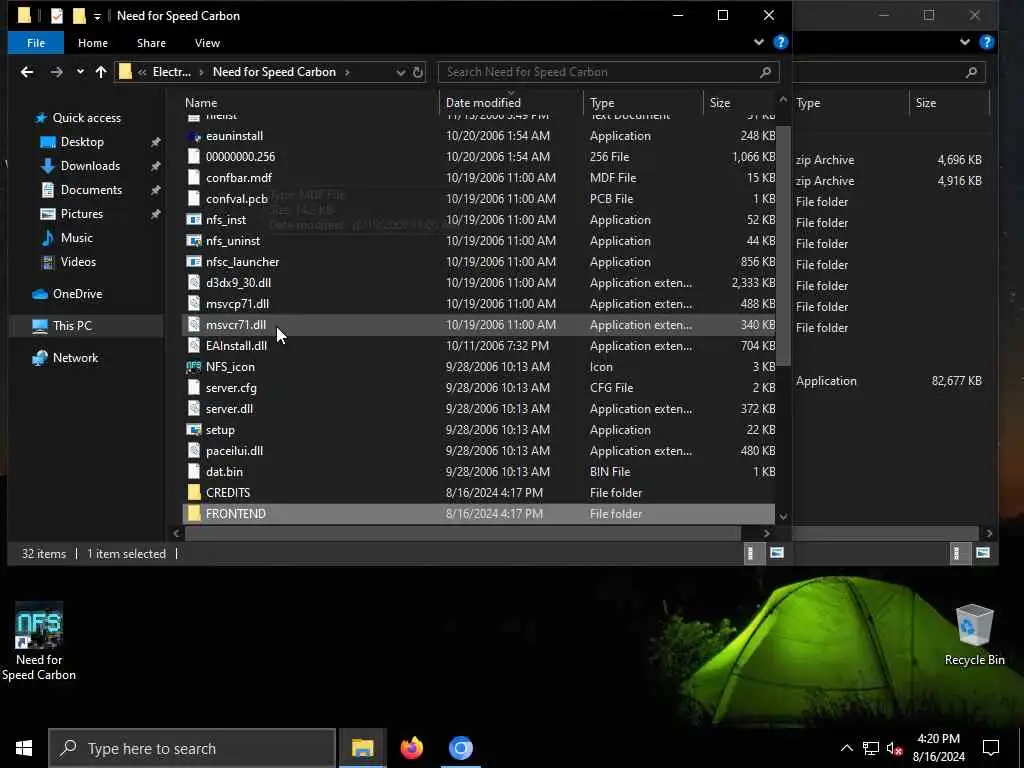Select the setup application icon
The height and width of the screenshot is (768, 1024).
(194, 430)
